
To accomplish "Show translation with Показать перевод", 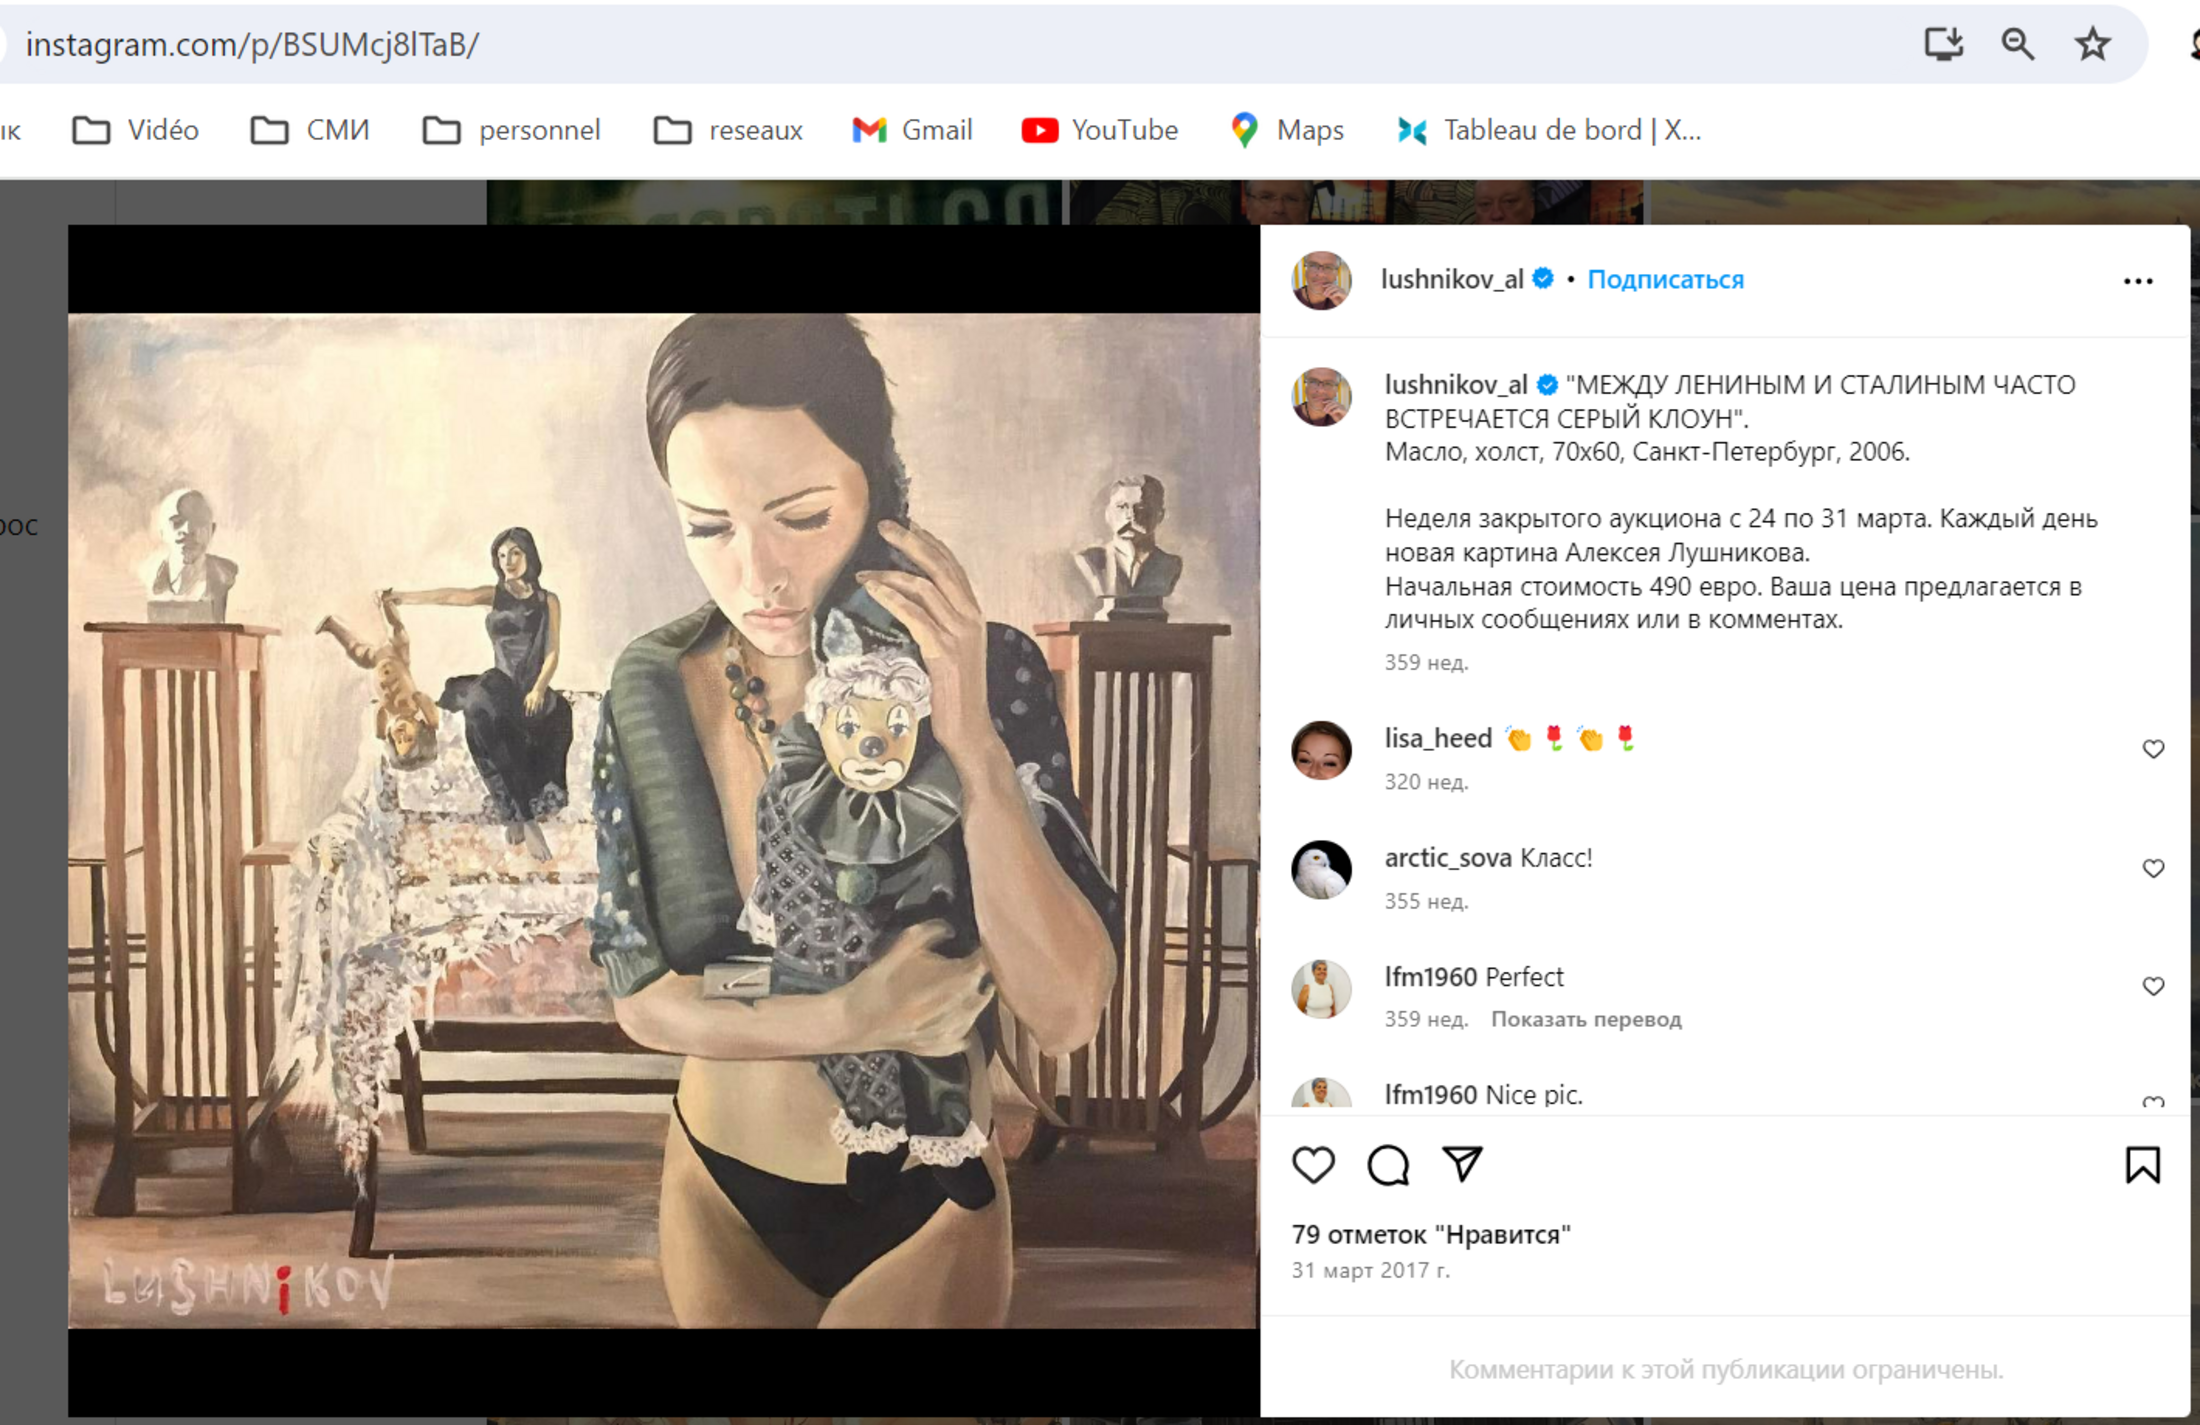I will pyautogui.click(x=1586, y=1019).
